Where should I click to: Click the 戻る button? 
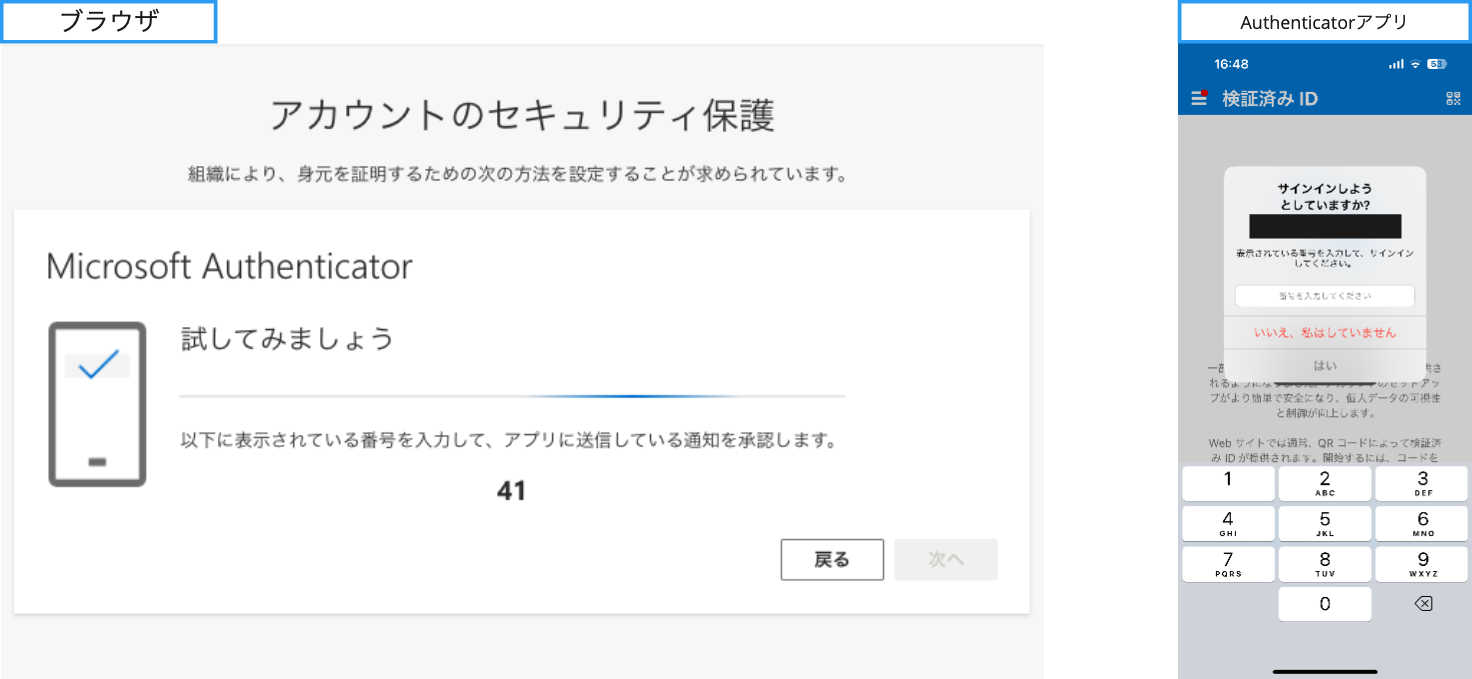click(832, 560)
